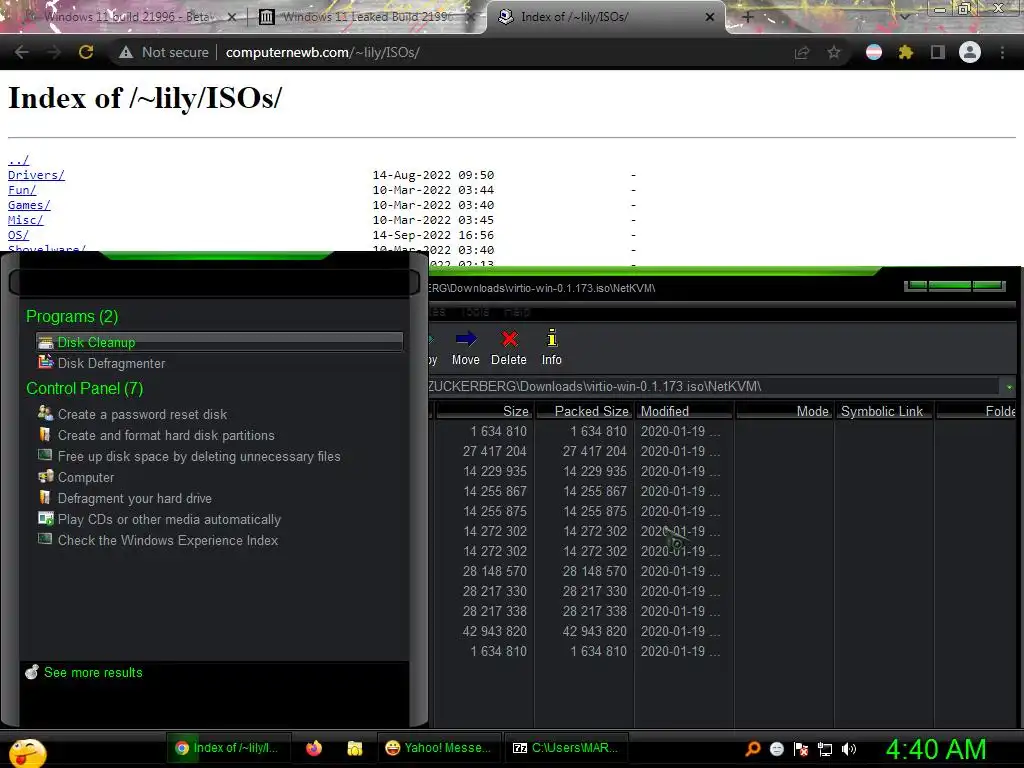Click the Move button in 7-Zip toolbar
This screenshot has height=768, width=1024.
coord(466,348)
